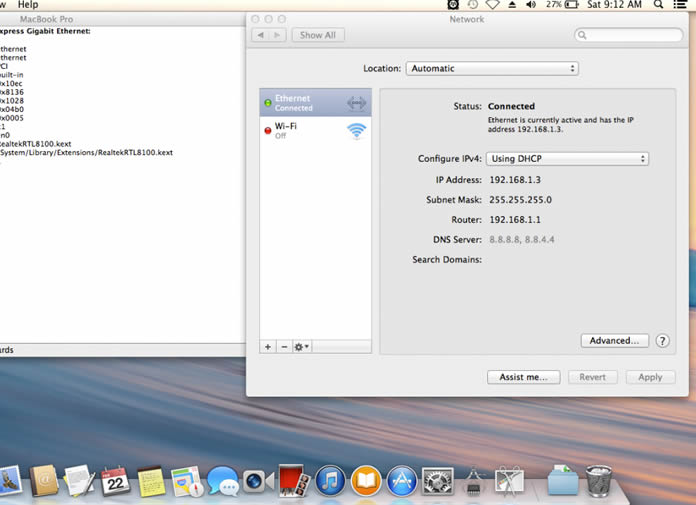Viewport: 696px width, 505px height.
Task: Click the remove network service minus button
Action: pyautogui.click(x=284, y=346)
